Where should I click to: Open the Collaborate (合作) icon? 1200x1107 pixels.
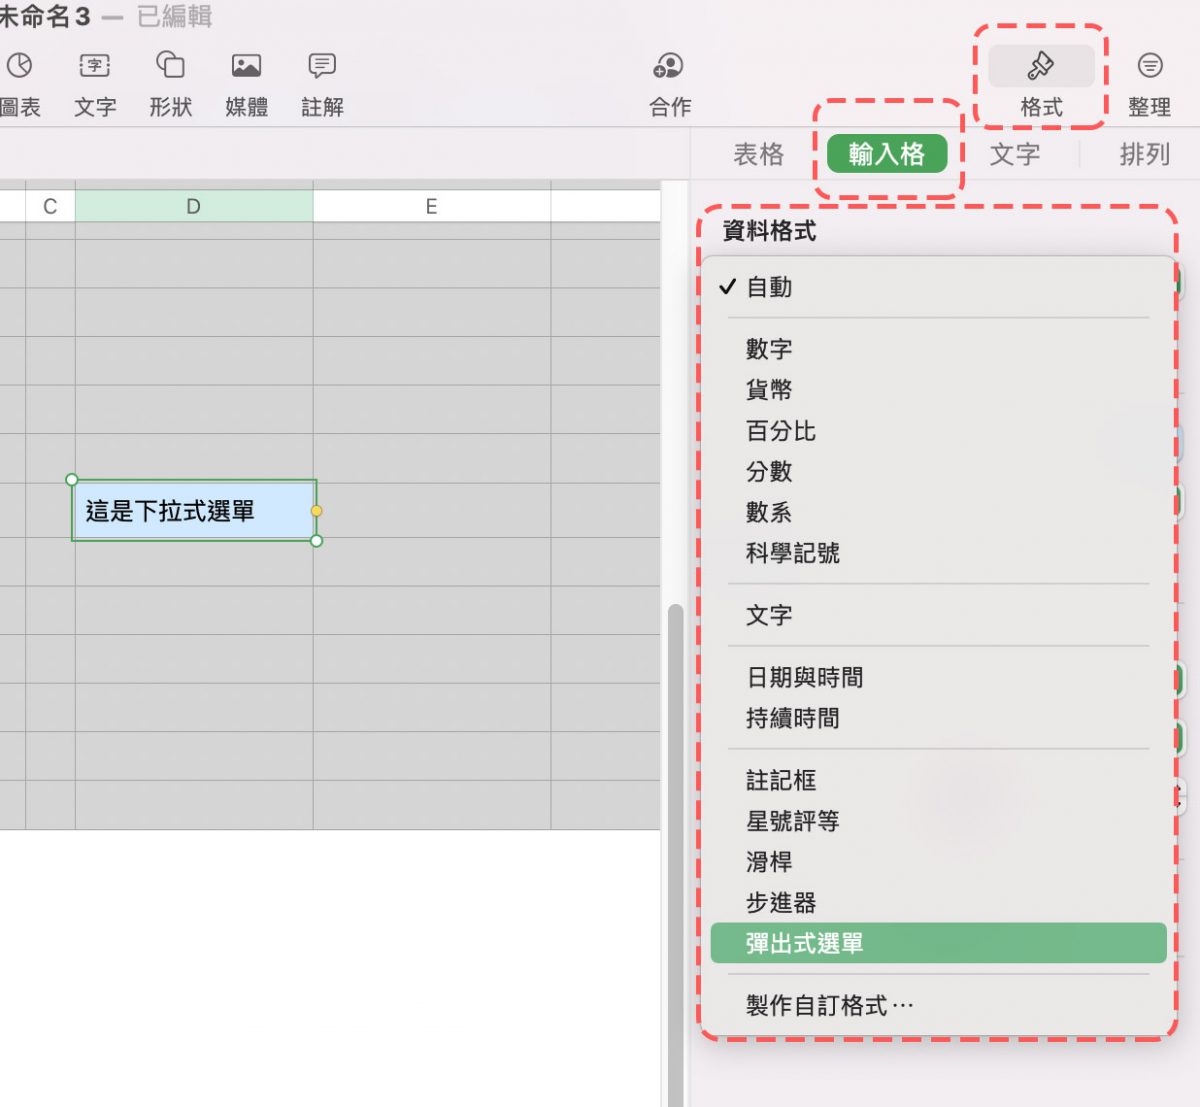pos(668,66)
